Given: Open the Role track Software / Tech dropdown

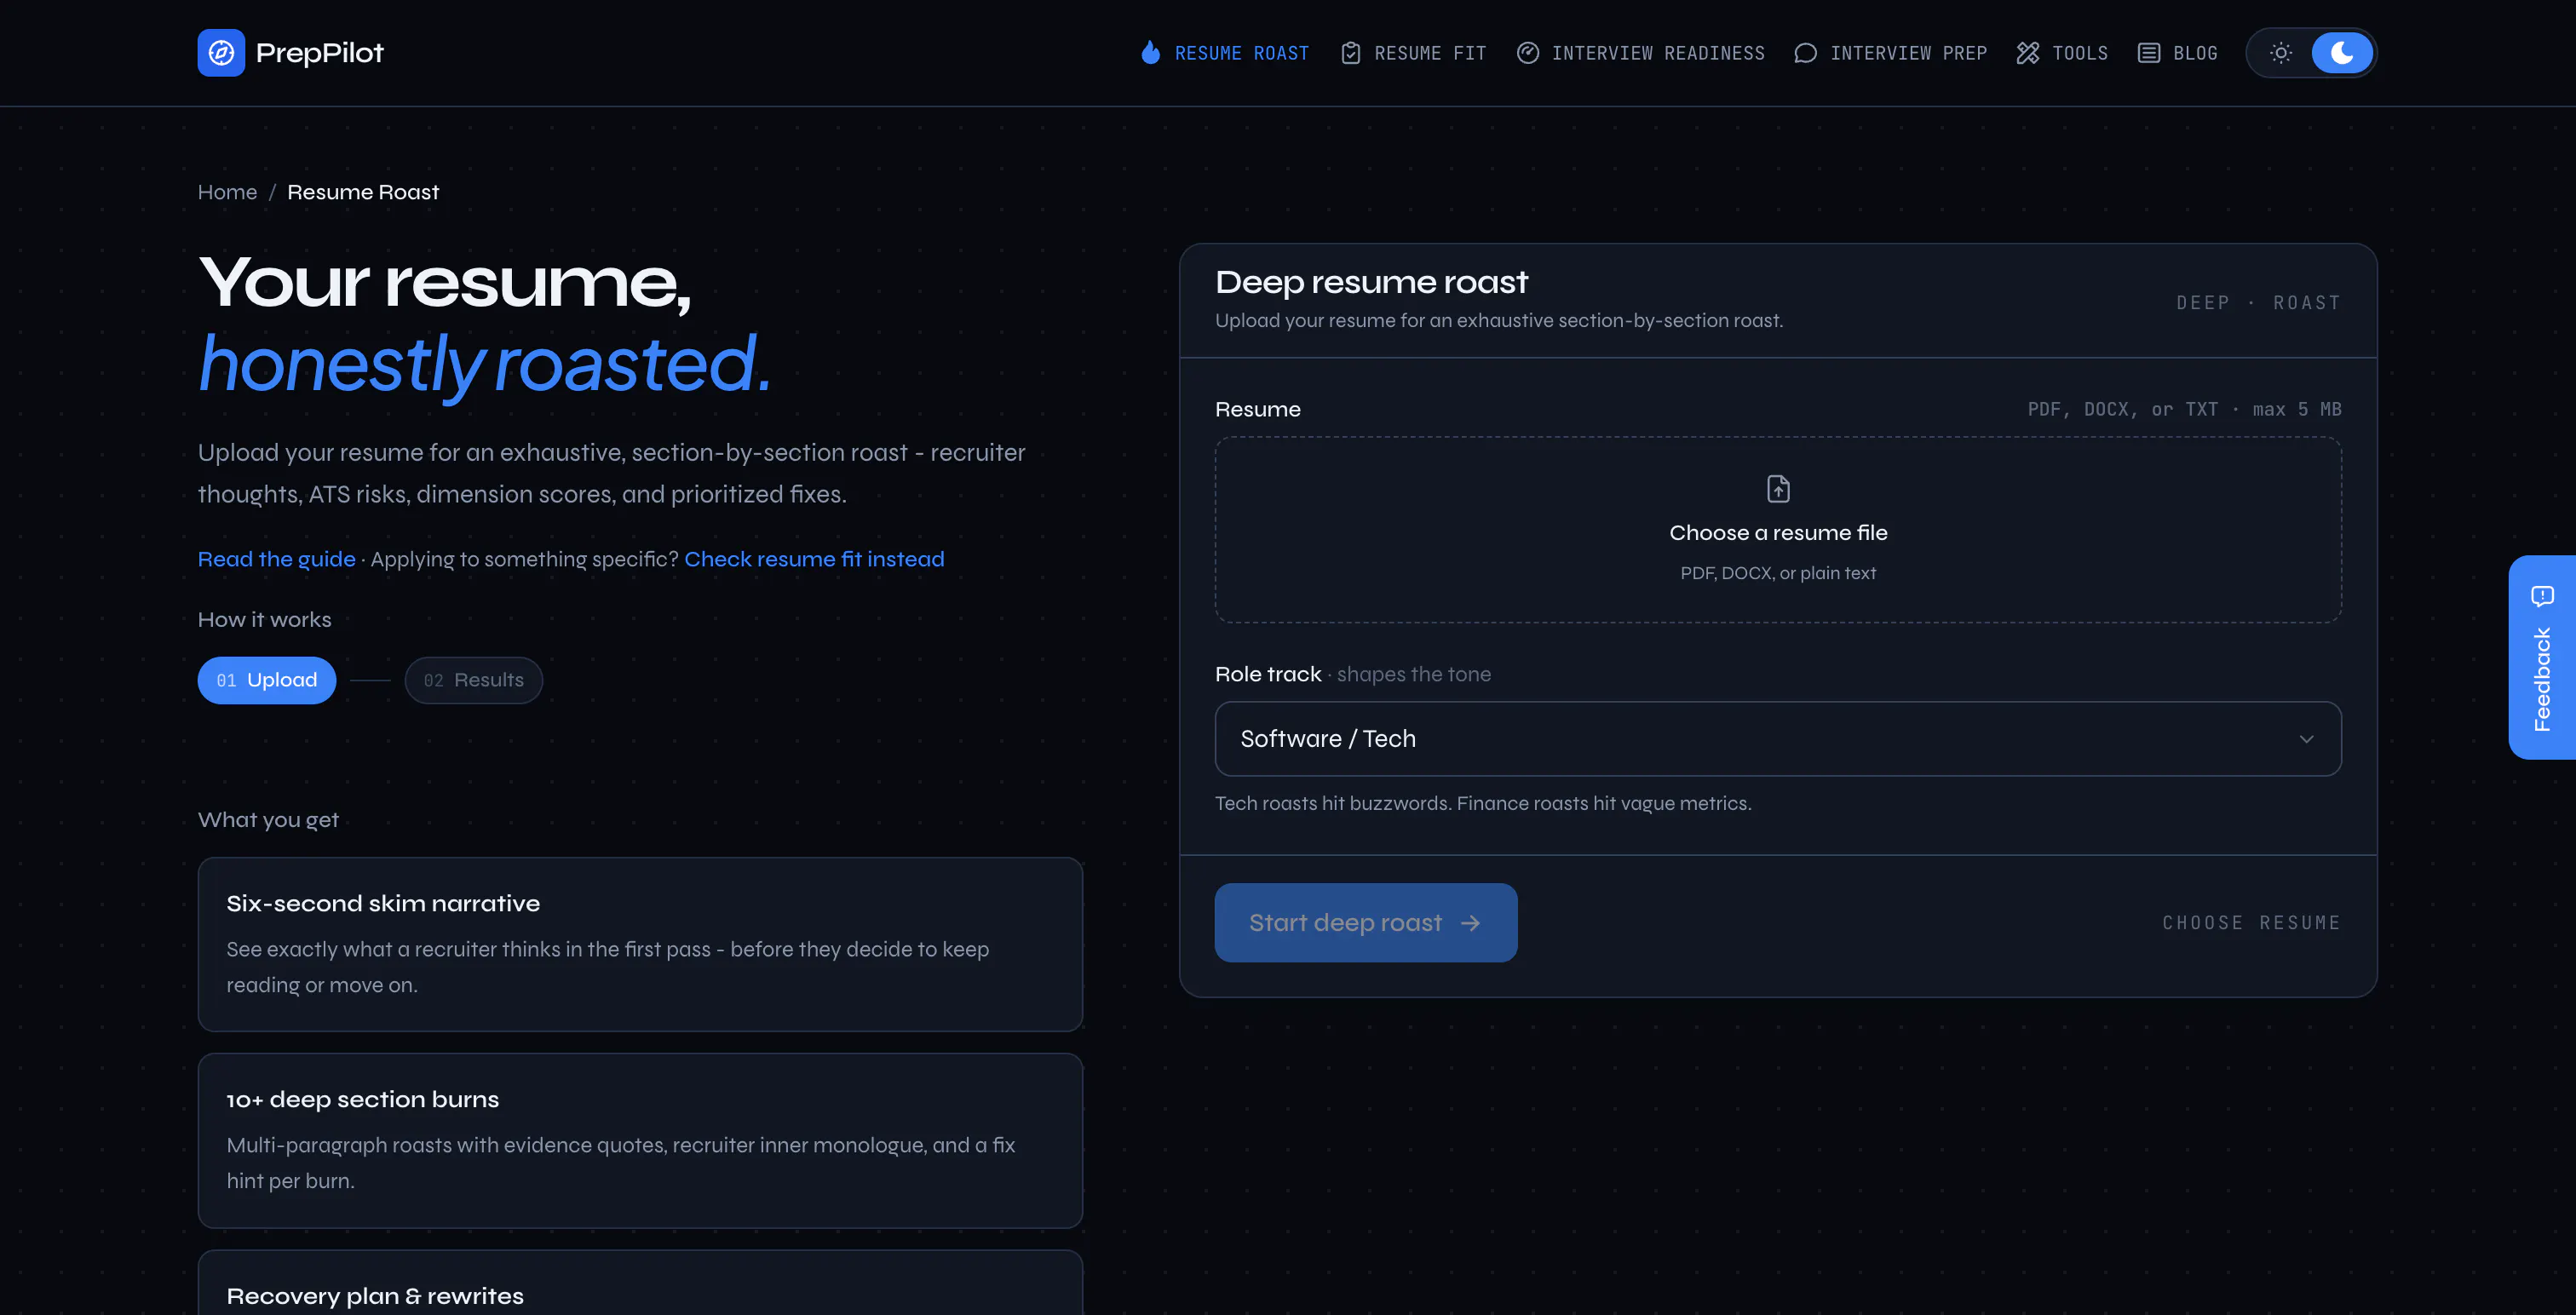Looking at the screenshot, I should [x=1778, y=739].
